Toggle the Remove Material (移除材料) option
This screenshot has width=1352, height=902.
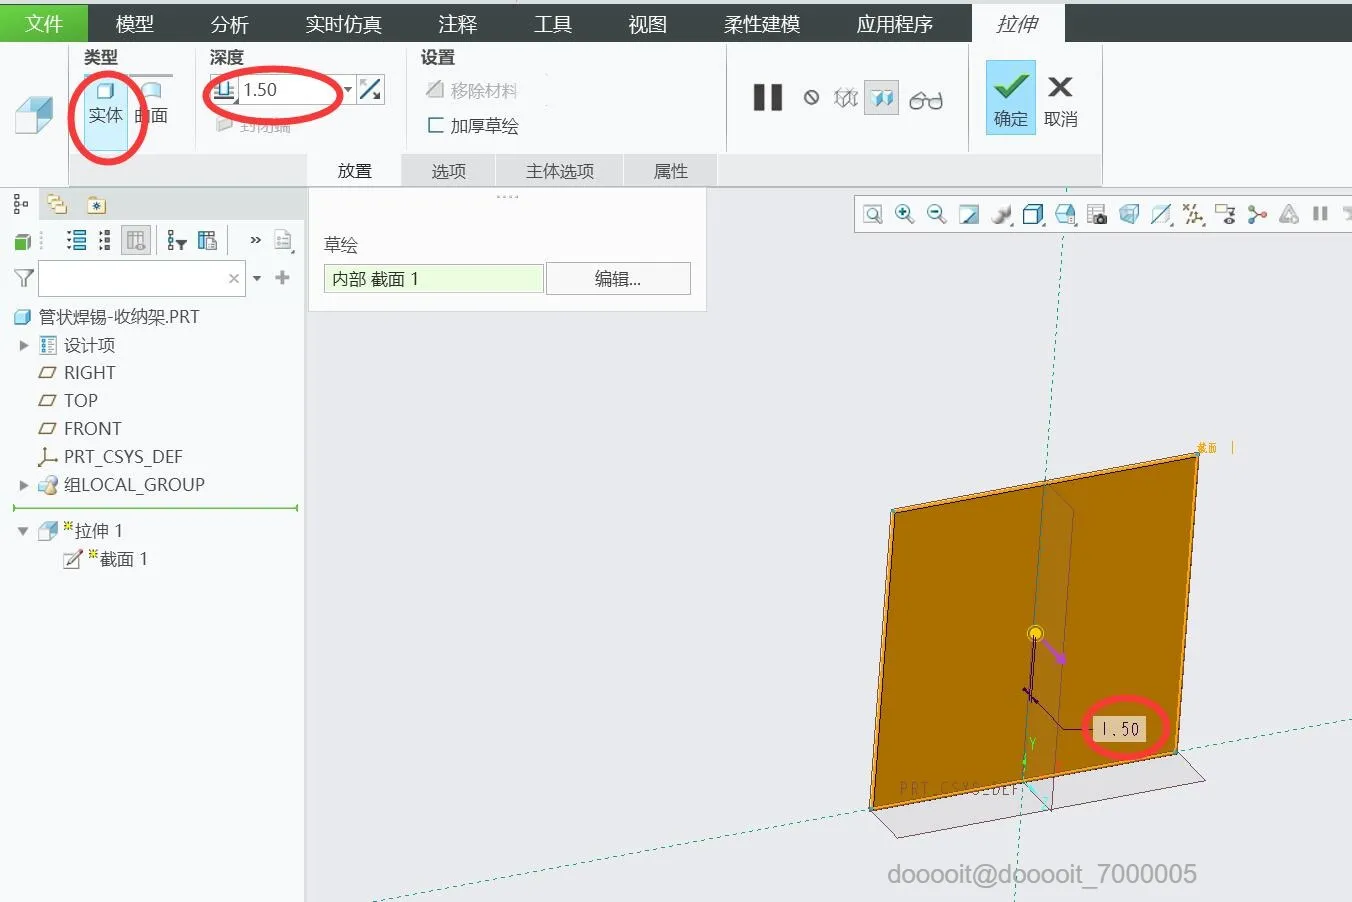coord(472,91)
